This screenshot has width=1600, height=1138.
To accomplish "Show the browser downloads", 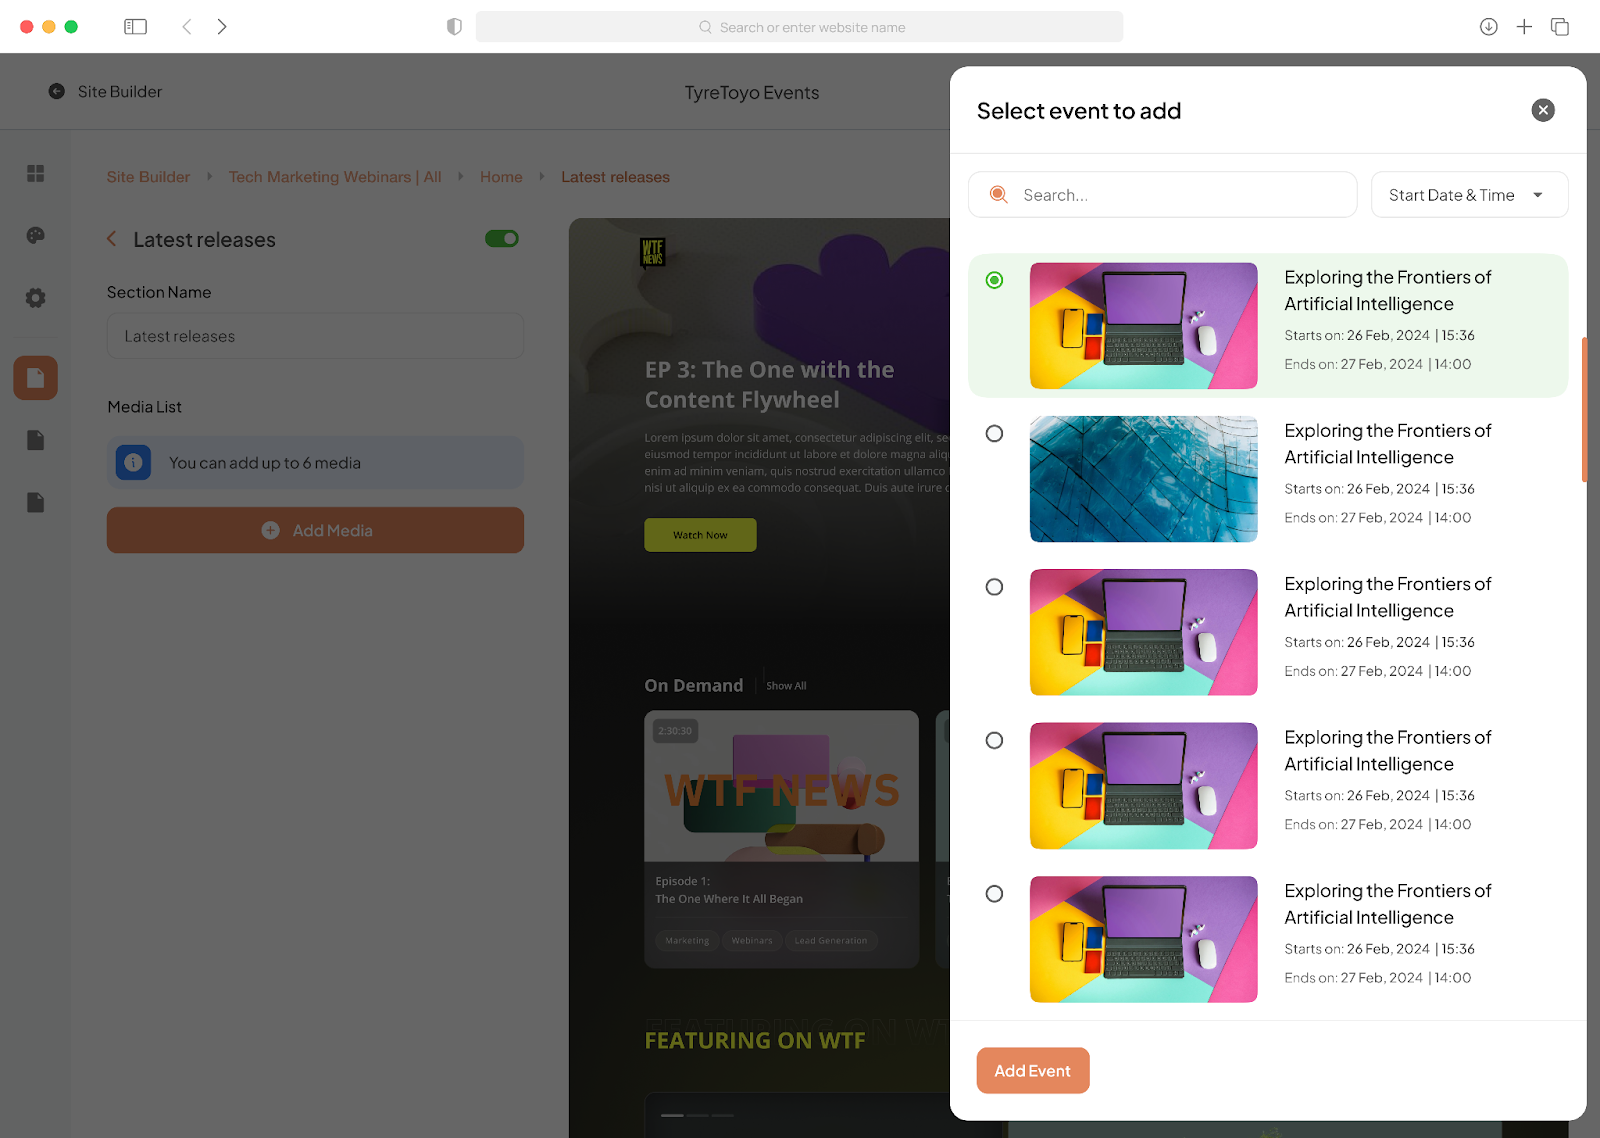I will [x=1489, y=27].
